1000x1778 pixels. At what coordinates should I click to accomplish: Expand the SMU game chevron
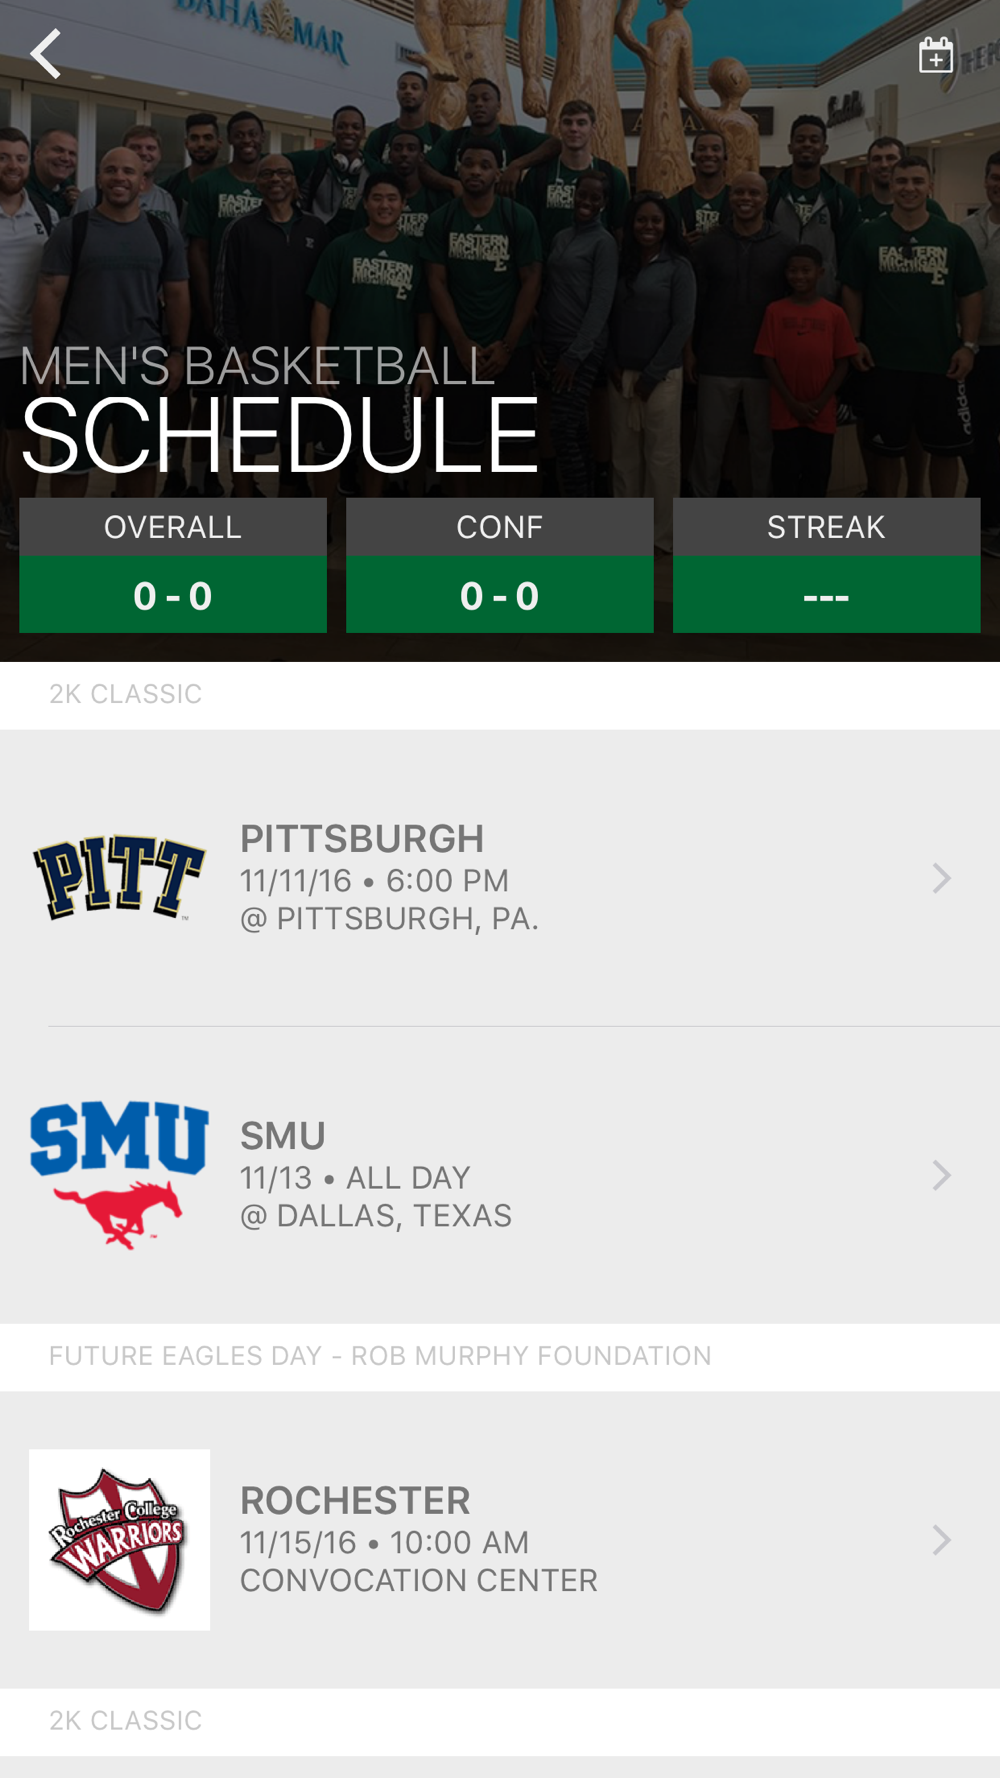(941, 1175)
